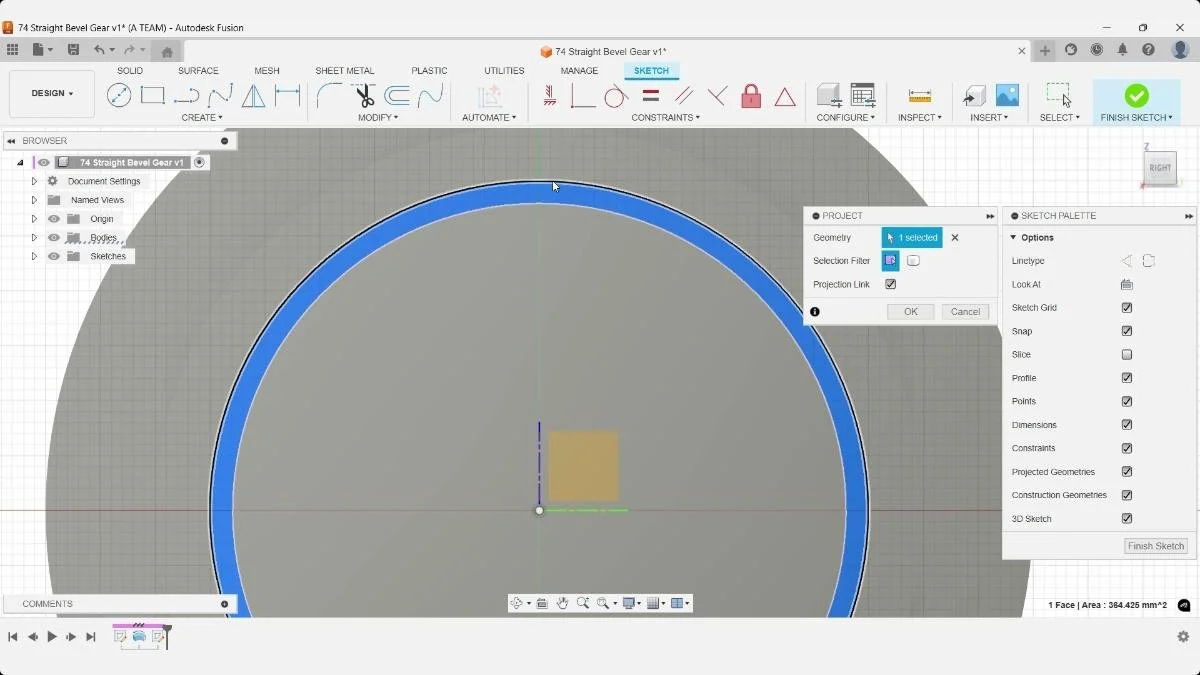Expand the Document Settings tree node
The height and width of the screenshot is (675, 1200).
[x=34, y=181]
